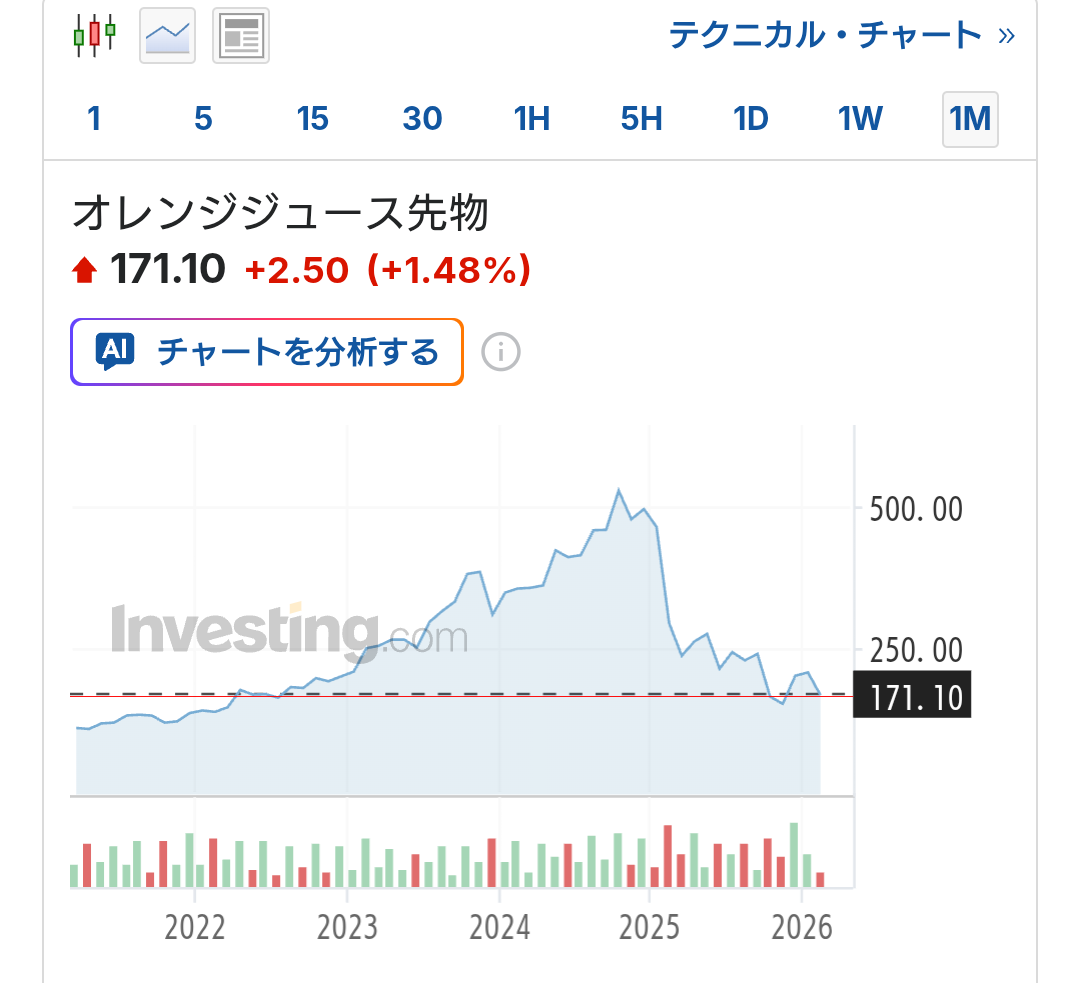This screenshot has height=983, width=1080.
Task: Switch to the 15 minute interval
Action: click(x=312, y=119)
